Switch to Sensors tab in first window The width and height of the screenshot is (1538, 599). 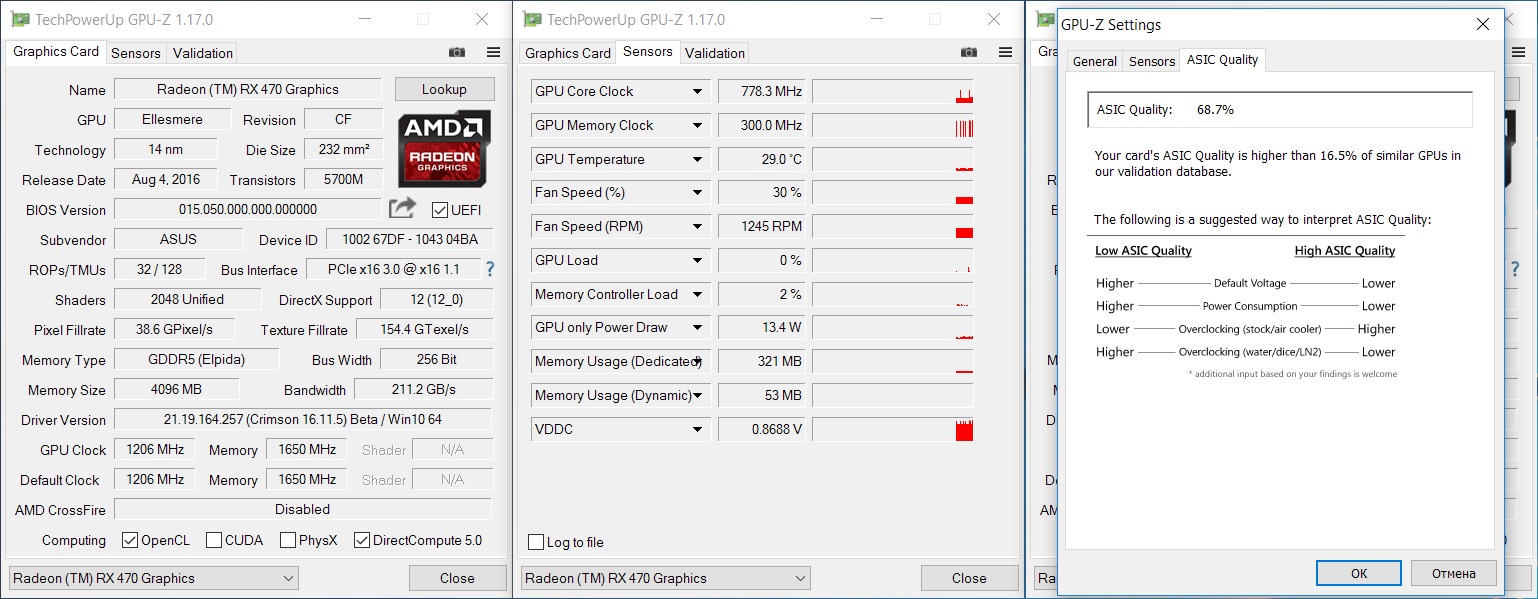136,53
